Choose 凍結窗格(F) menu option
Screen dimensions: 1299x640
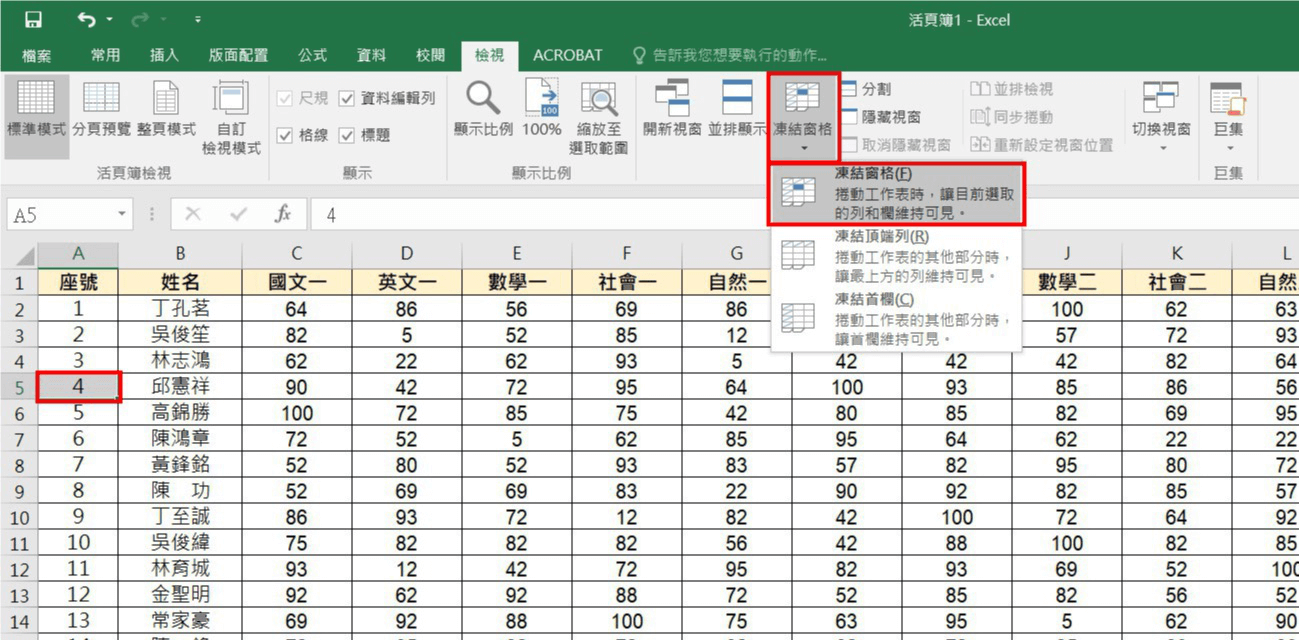tap(897, 194)
